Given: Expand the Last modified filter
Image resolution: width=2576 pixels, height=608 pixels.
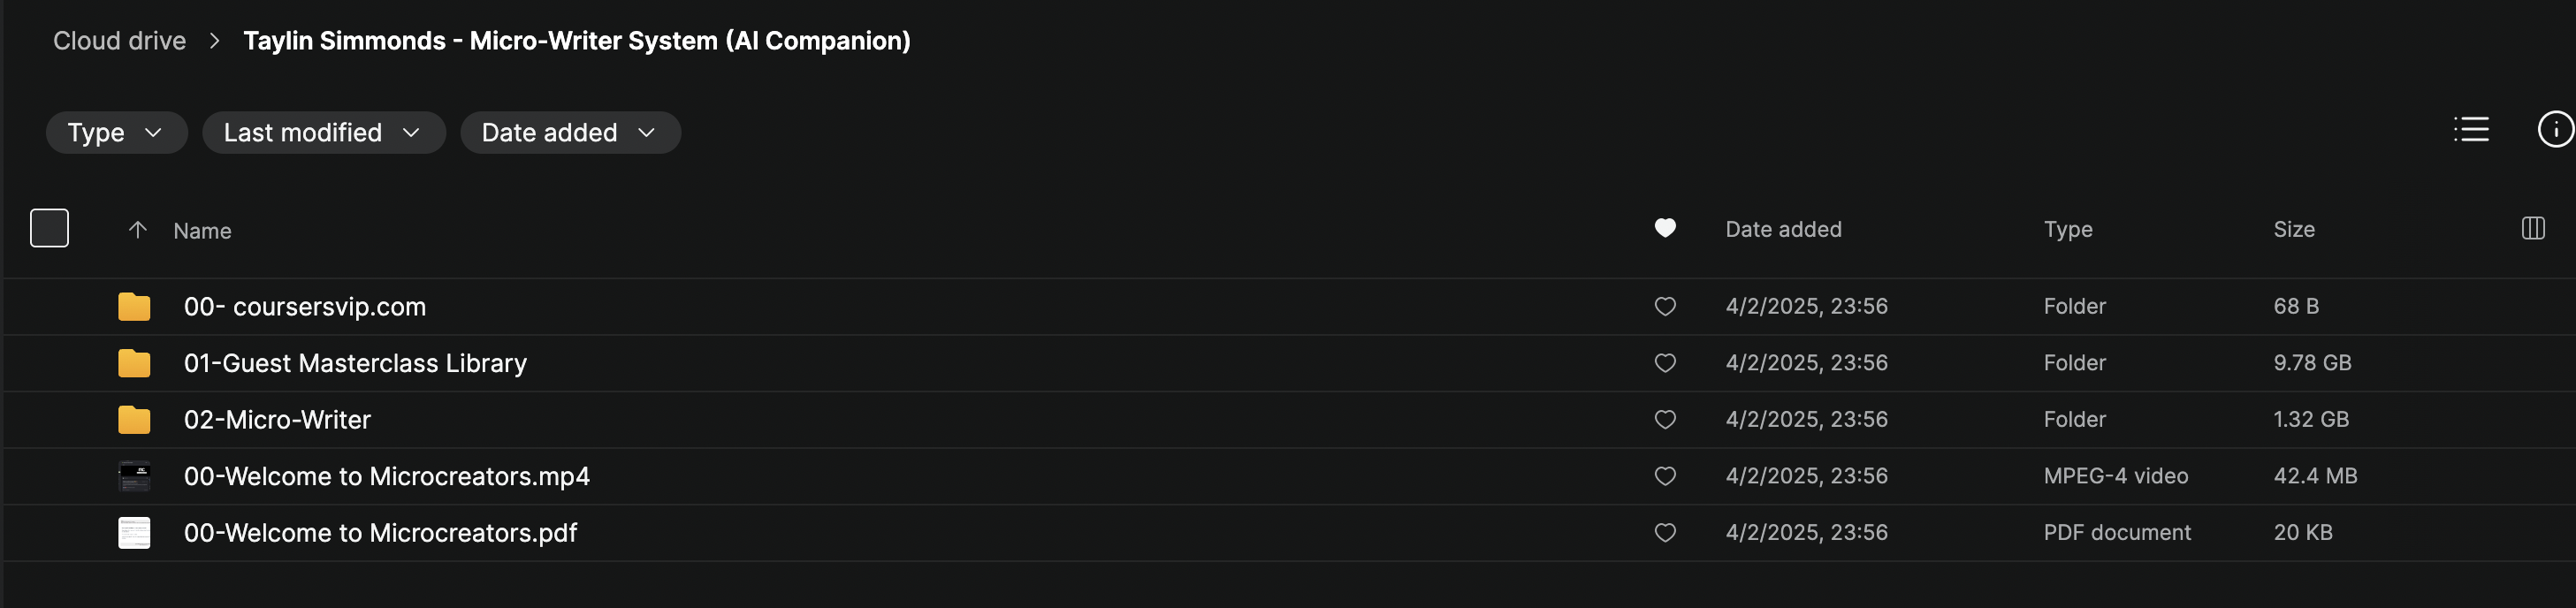Looking at the screenshot, I should (x=323, y=133).
